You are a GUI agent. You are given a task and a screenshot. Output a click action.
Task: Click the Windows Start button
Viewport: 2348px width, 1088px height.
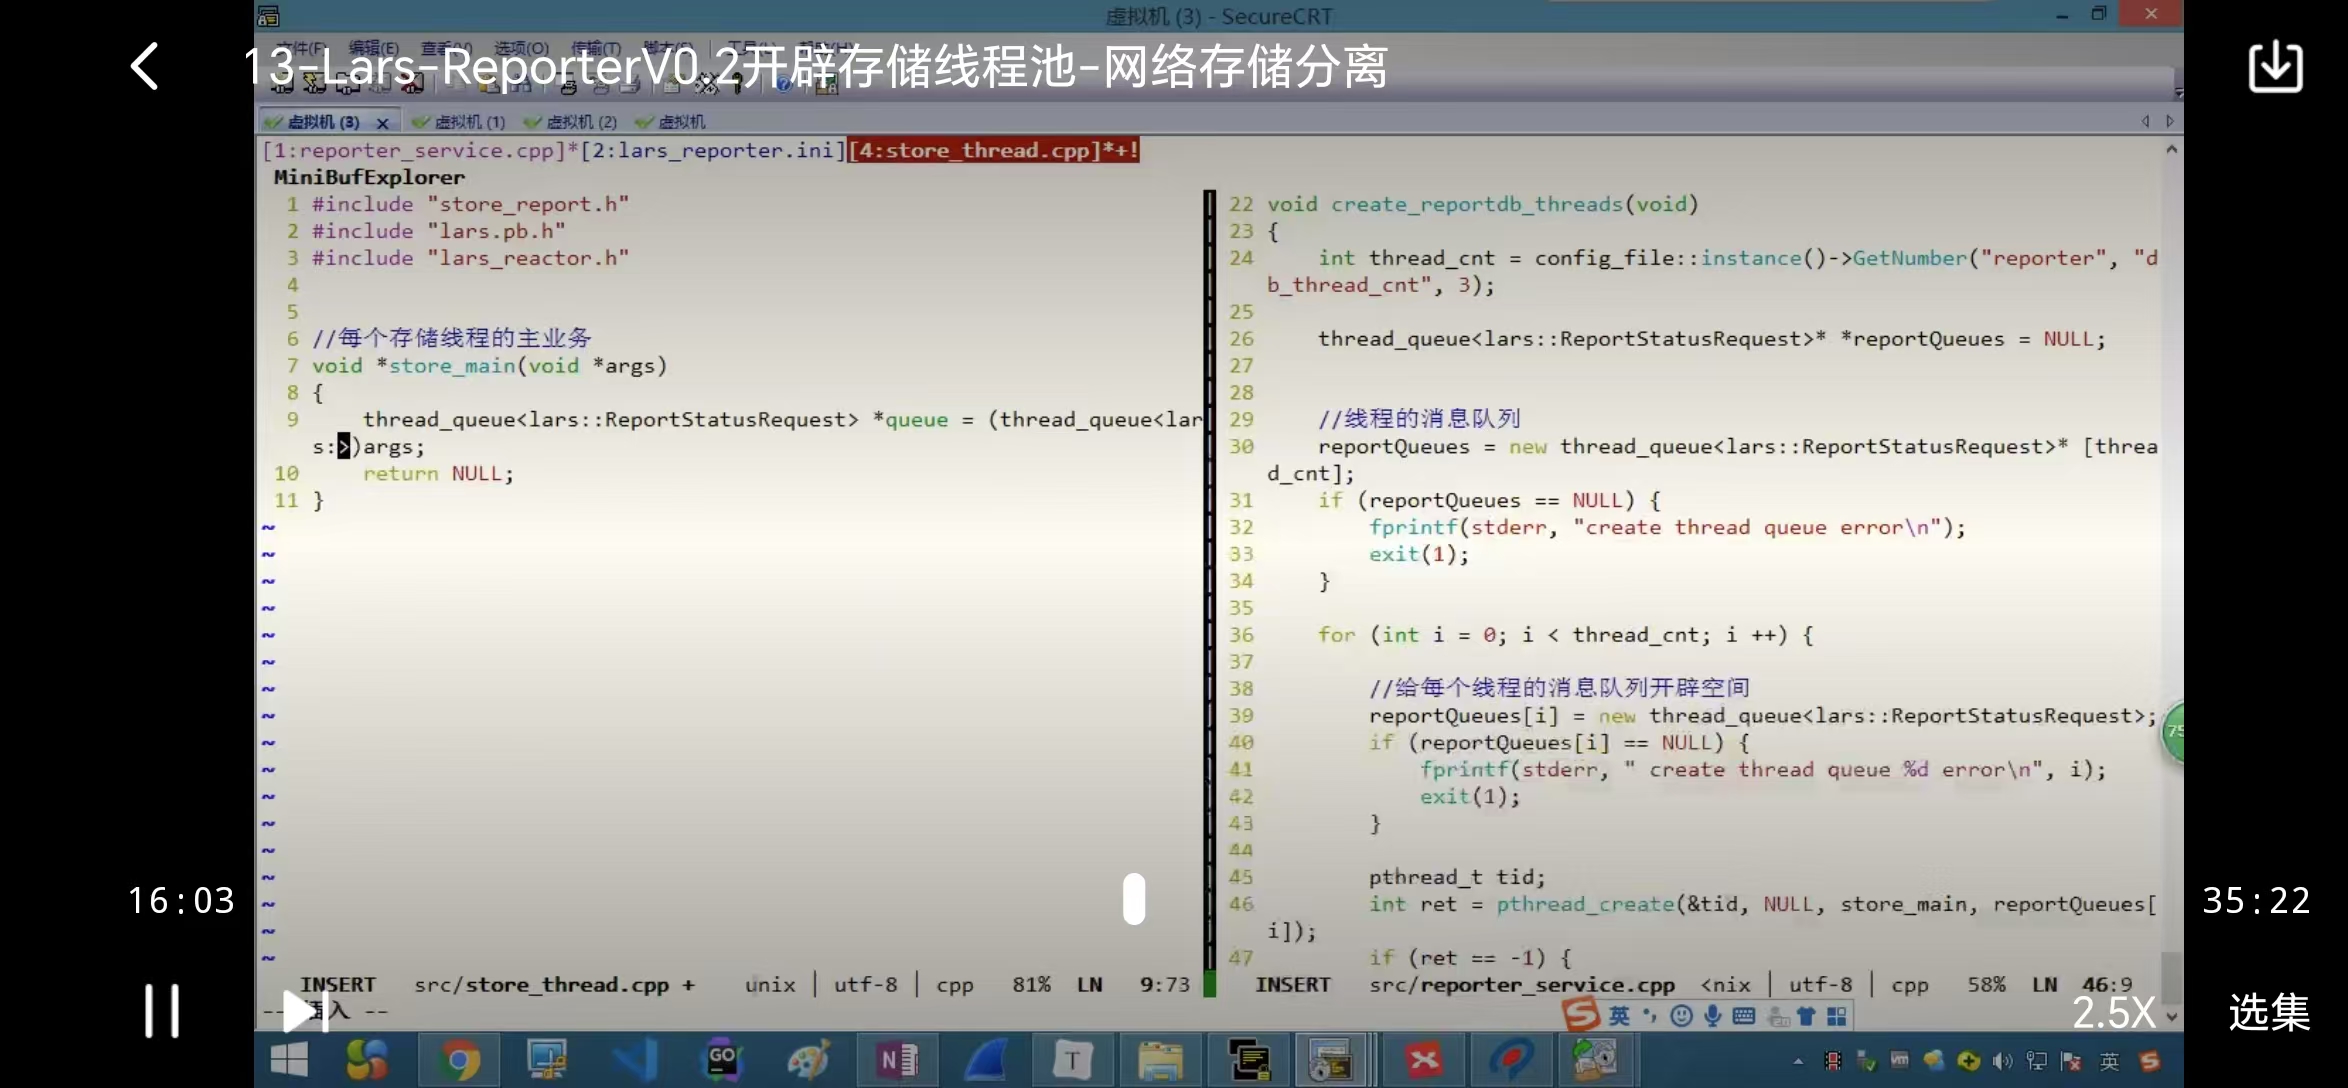(289, 1060)
